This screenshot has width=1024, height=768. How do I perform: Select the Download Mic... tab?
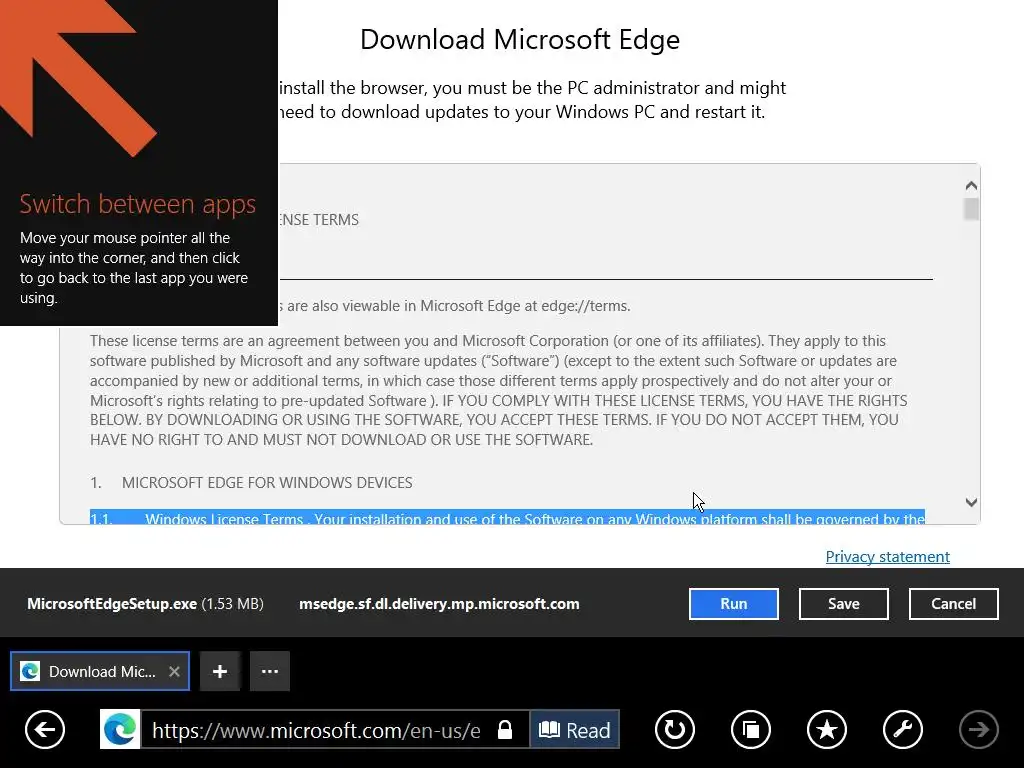click(x=100, y=671)
